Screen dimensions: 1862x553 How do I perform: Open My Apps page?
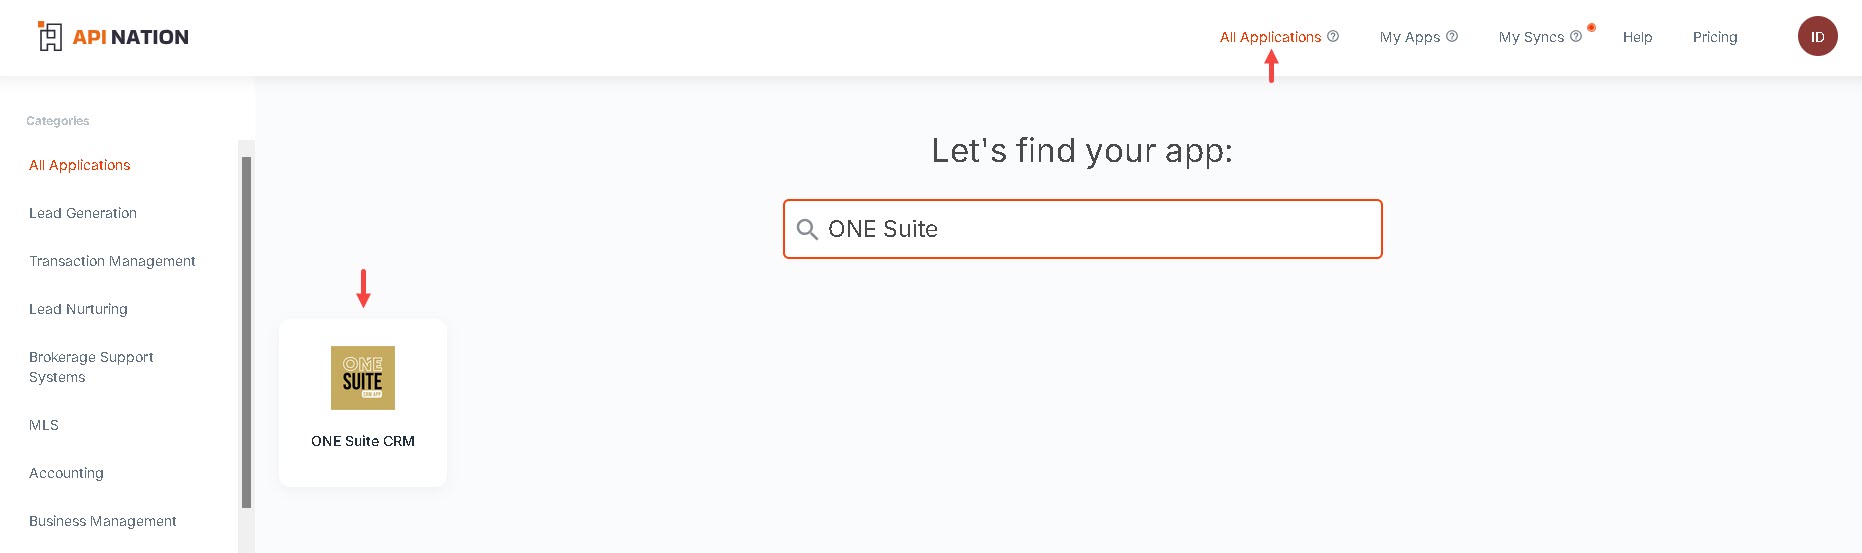[1410, 37]
